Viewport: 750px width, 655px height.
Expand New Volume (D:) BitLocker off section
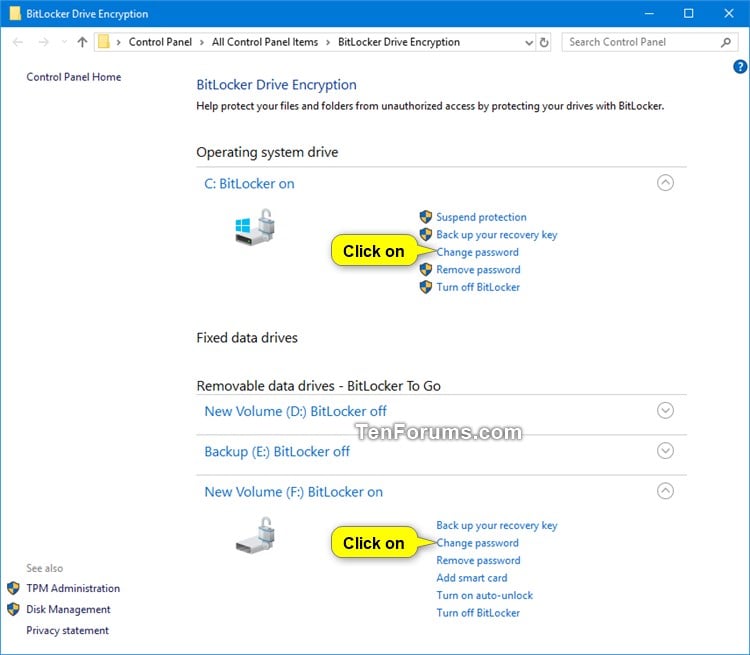(665, 411)
